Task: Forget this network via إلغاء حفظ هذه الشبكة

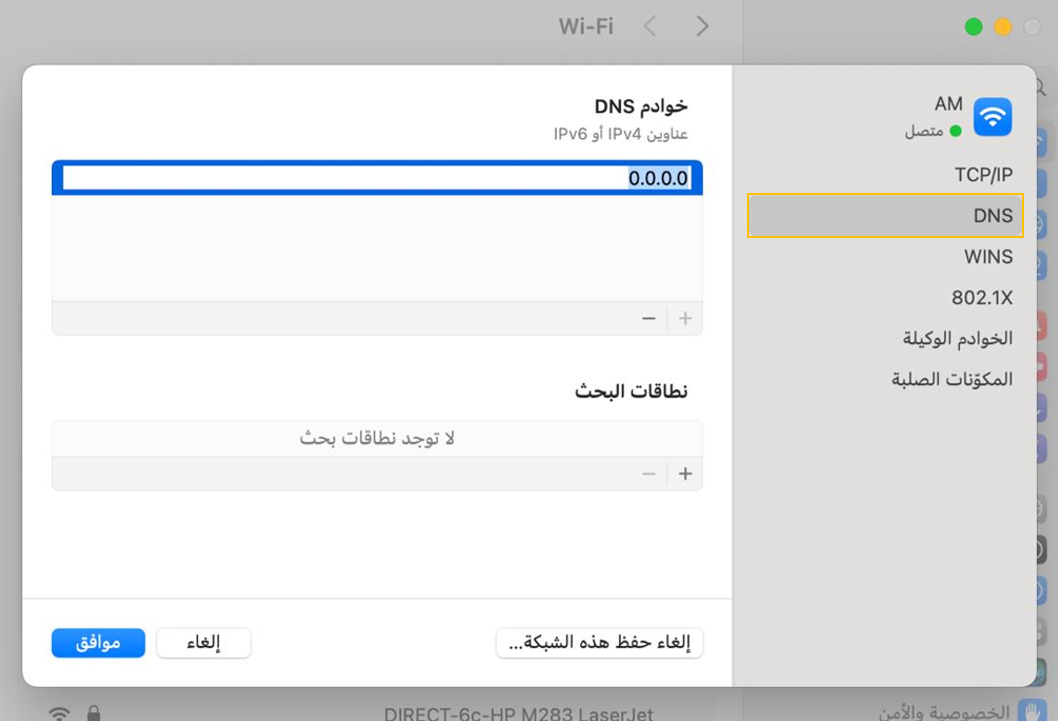Action: (x=599, y=643)
